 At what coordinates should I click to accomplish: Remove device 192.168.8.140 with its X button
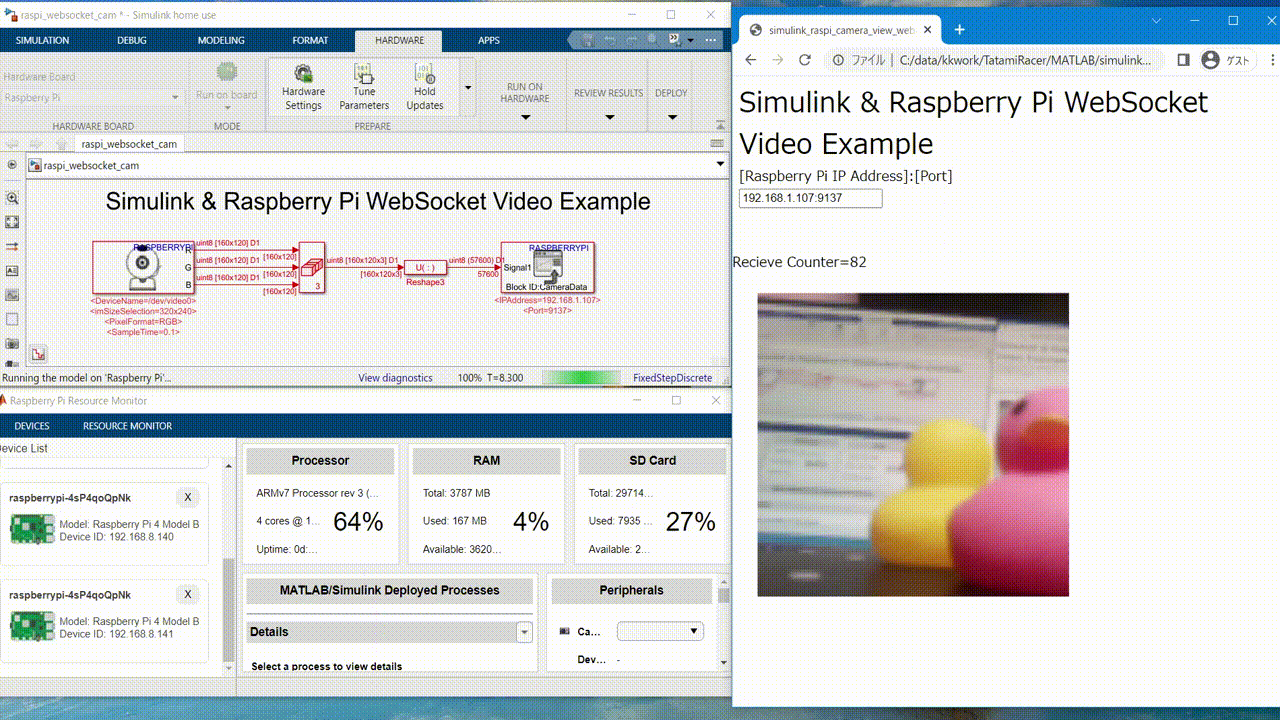[x=187, y=497]
